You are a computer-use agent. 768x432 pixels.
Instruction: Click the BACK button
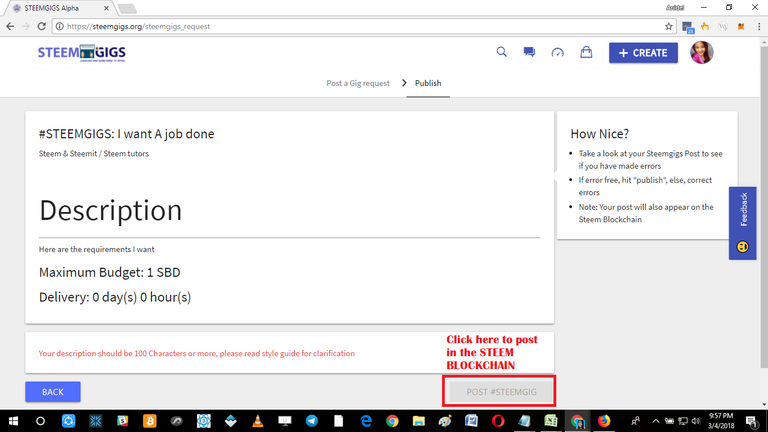[53, 392]
